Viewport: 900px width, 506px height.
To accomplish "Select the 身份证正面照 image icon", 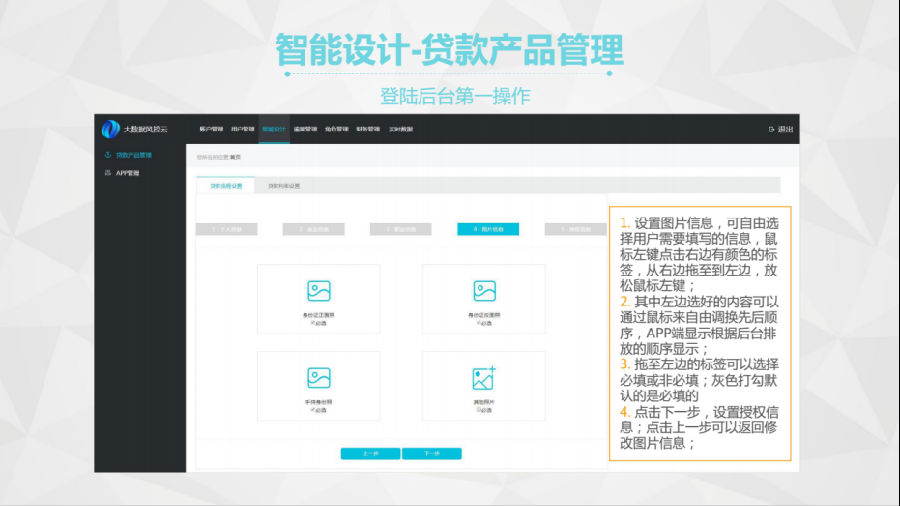I will coord(318,290).
